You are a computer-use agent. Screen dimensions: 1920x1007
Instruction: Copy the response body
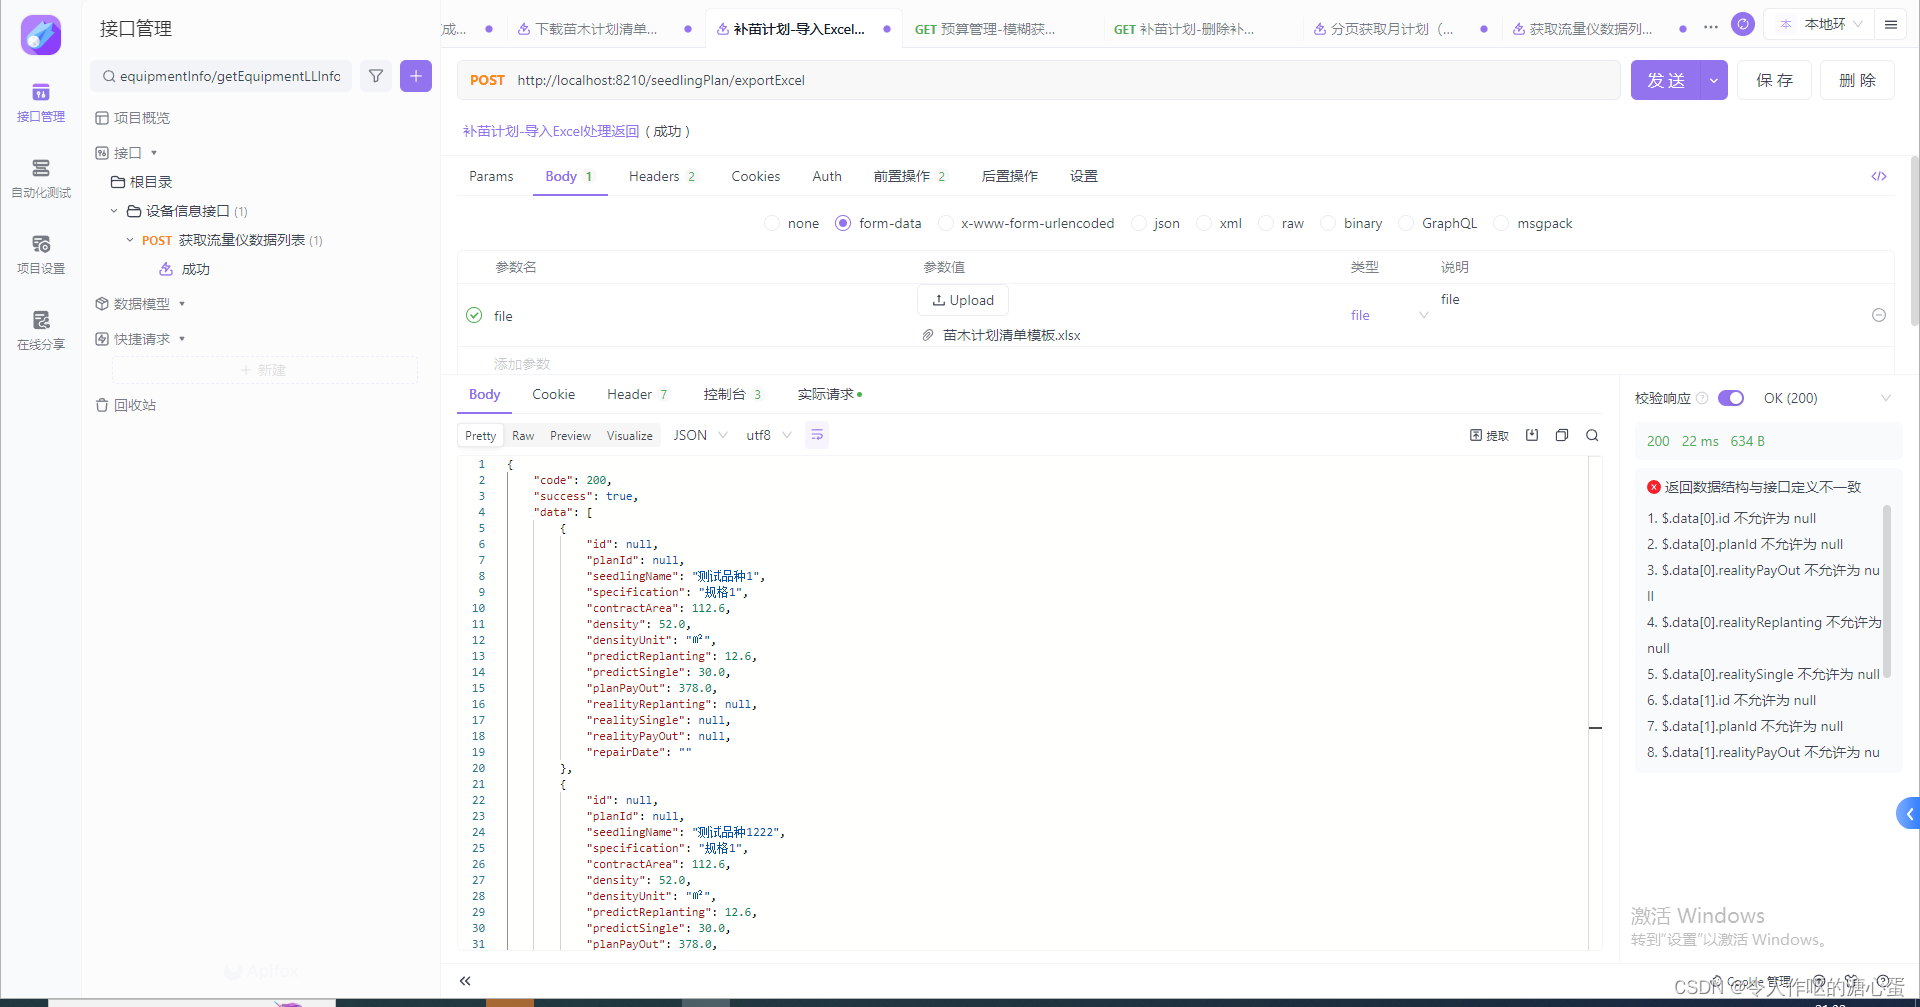pos(1562,435)
